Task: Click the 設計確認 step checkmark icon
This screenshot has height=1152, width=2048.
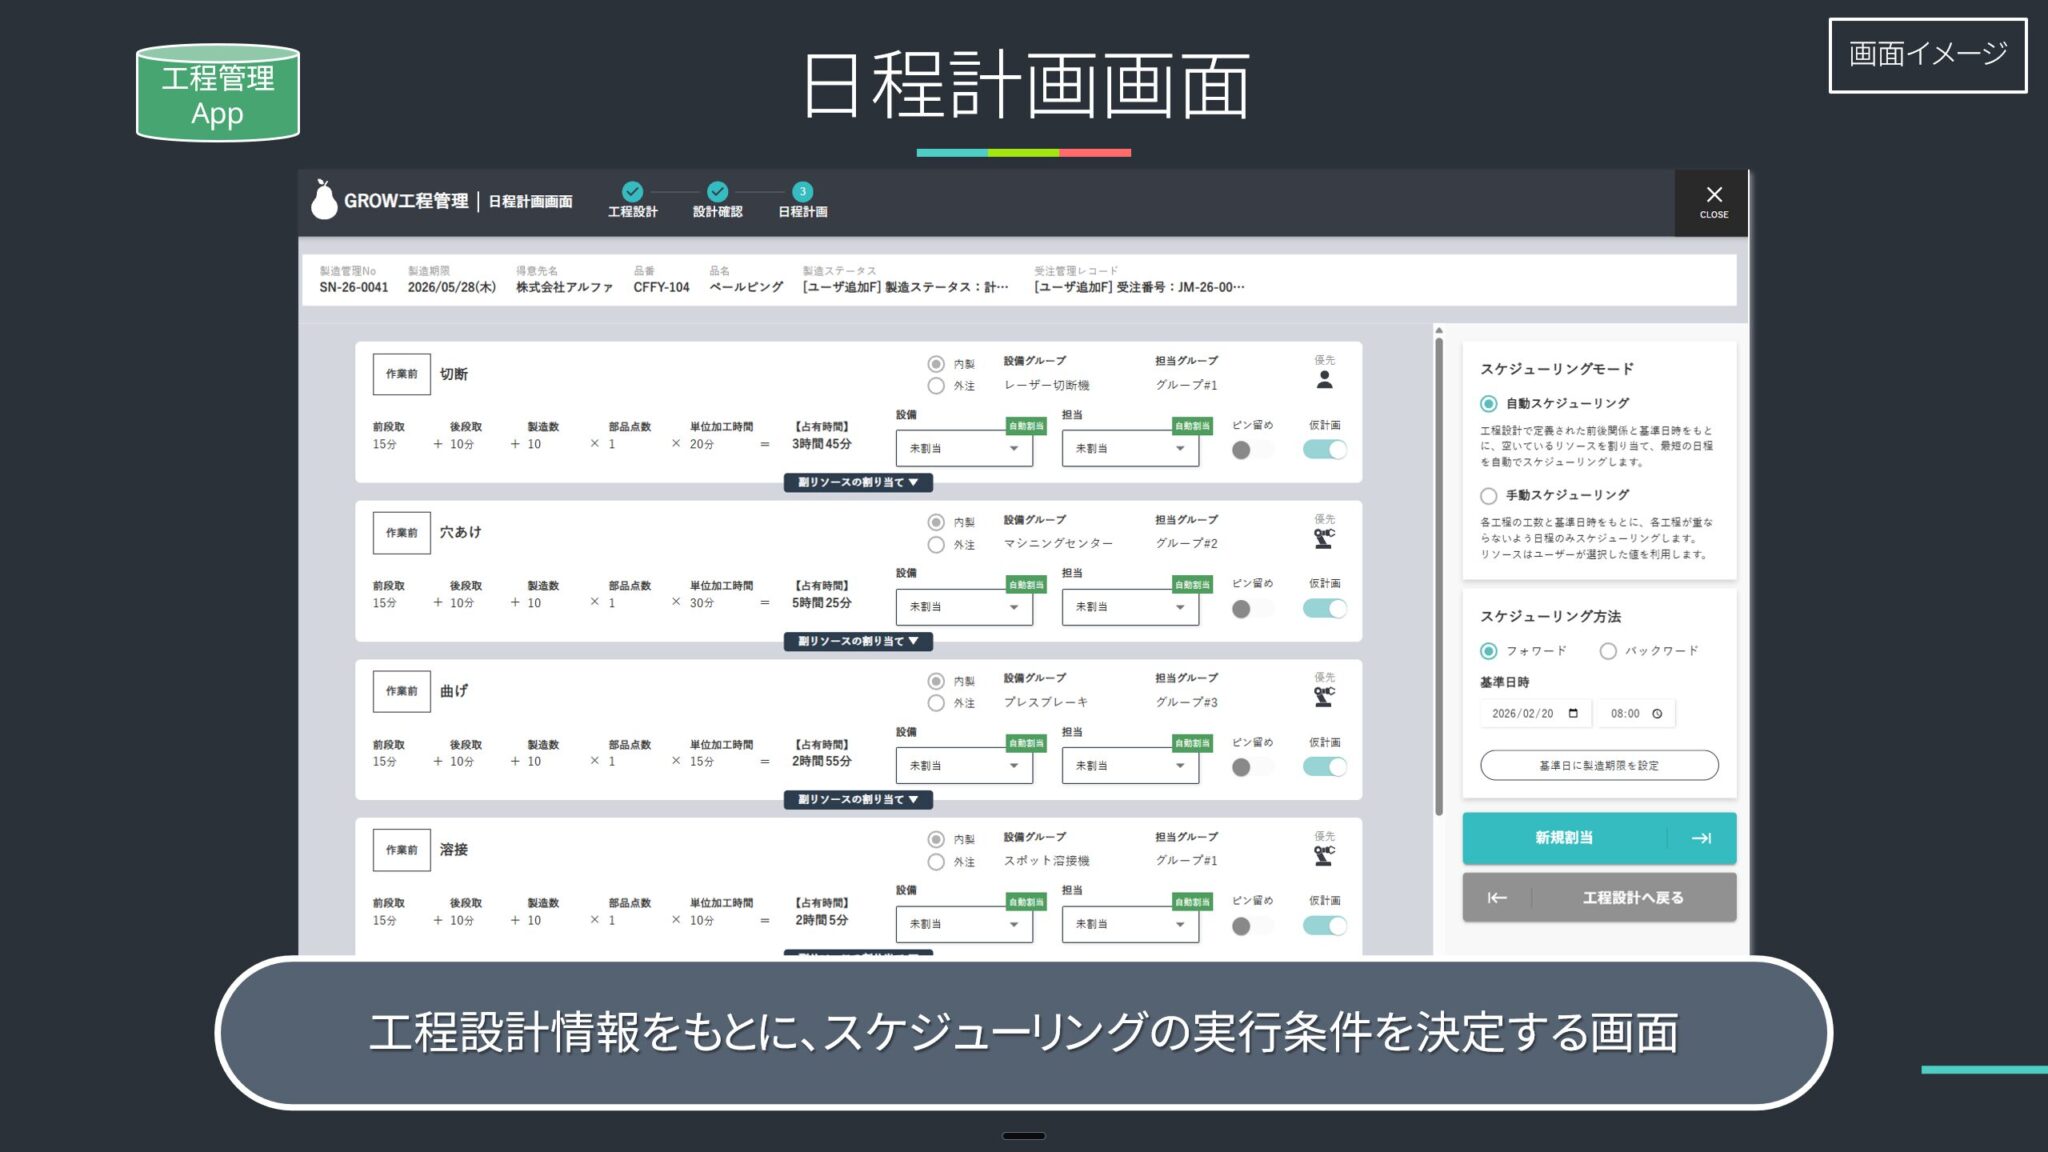Action: (x=717, y=191)
